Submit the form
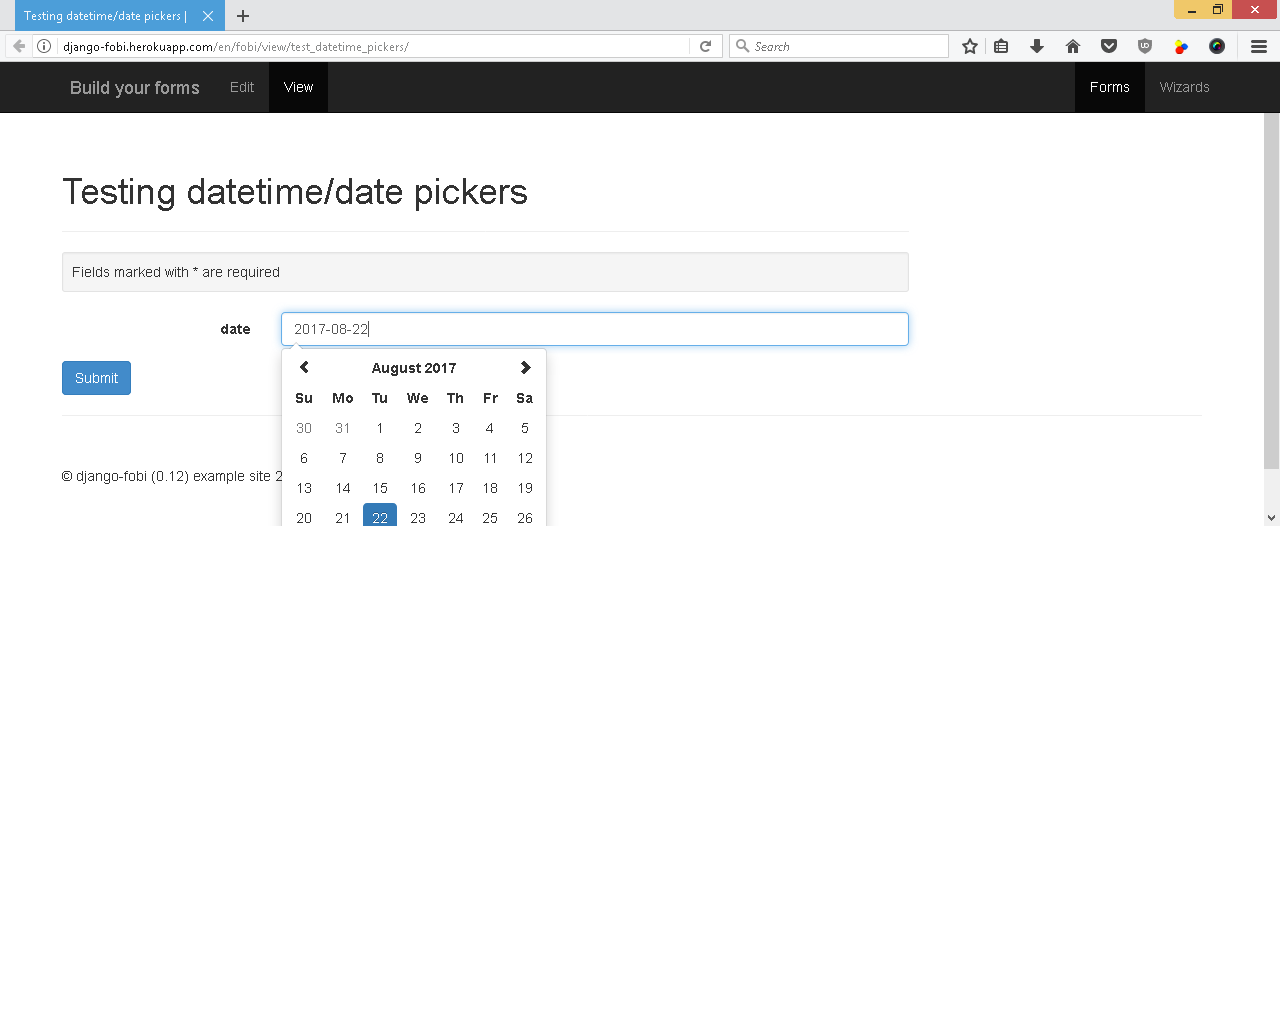 click(x=96, y=378)
